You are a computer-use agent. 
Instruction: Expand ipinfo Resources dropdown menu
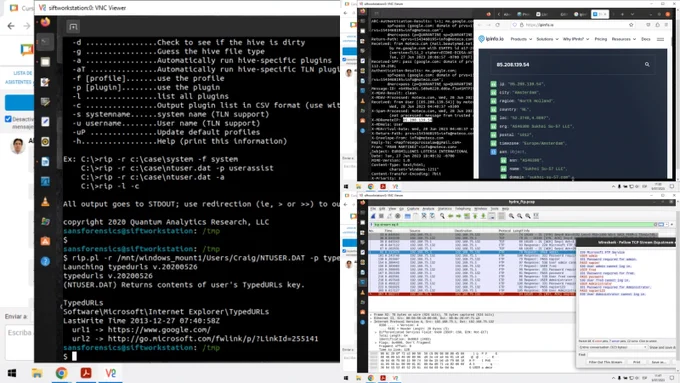pyautogui.click(x=624, y=39)
